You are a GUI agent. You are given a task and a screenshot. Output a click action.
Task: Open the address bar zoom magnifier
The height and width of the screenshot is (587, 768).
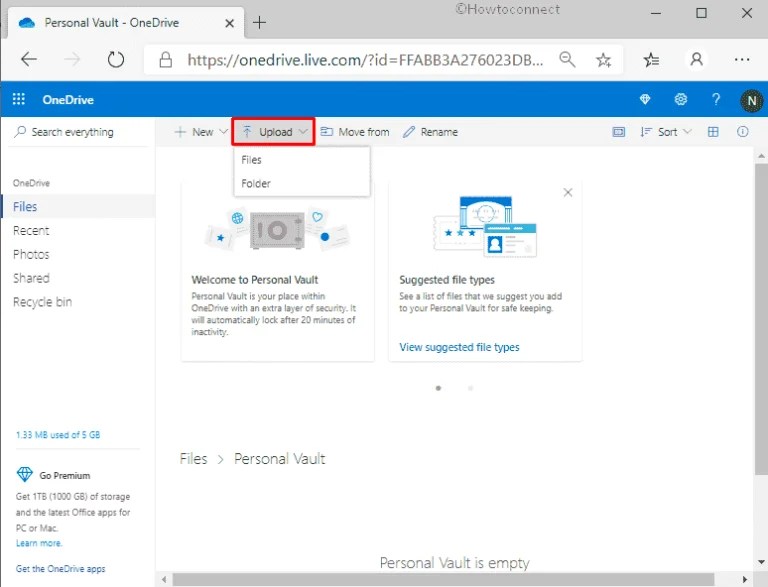pyautogui.click(x=567, y=59)
